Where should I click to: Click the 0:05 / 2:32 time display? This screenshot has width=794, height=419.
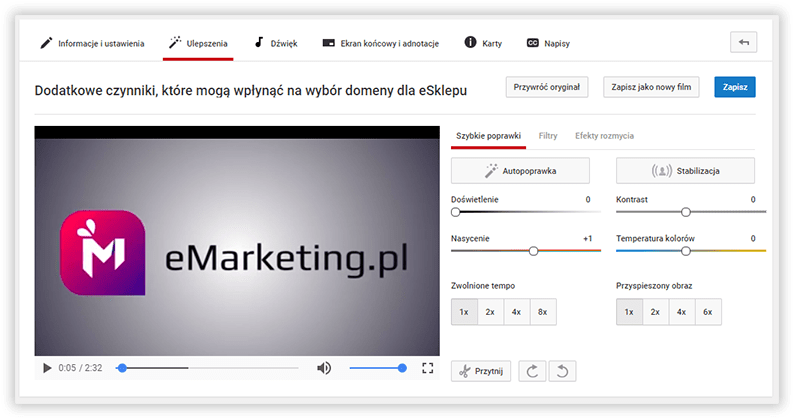coord(80,368)
